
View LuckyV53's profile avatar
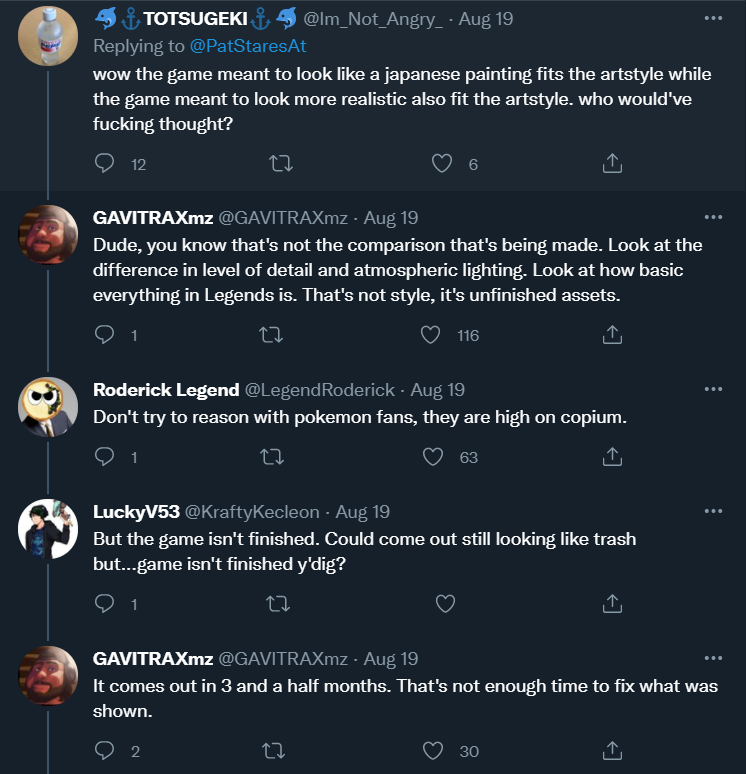tap(48, 529)
